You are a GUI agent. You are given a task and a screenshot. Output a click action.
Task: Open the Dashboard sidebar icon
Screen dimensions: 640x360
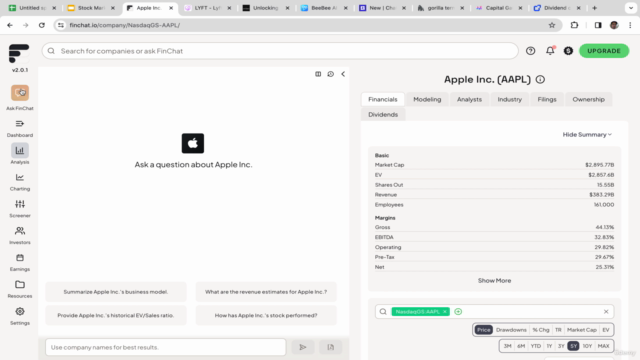[20, 124]
